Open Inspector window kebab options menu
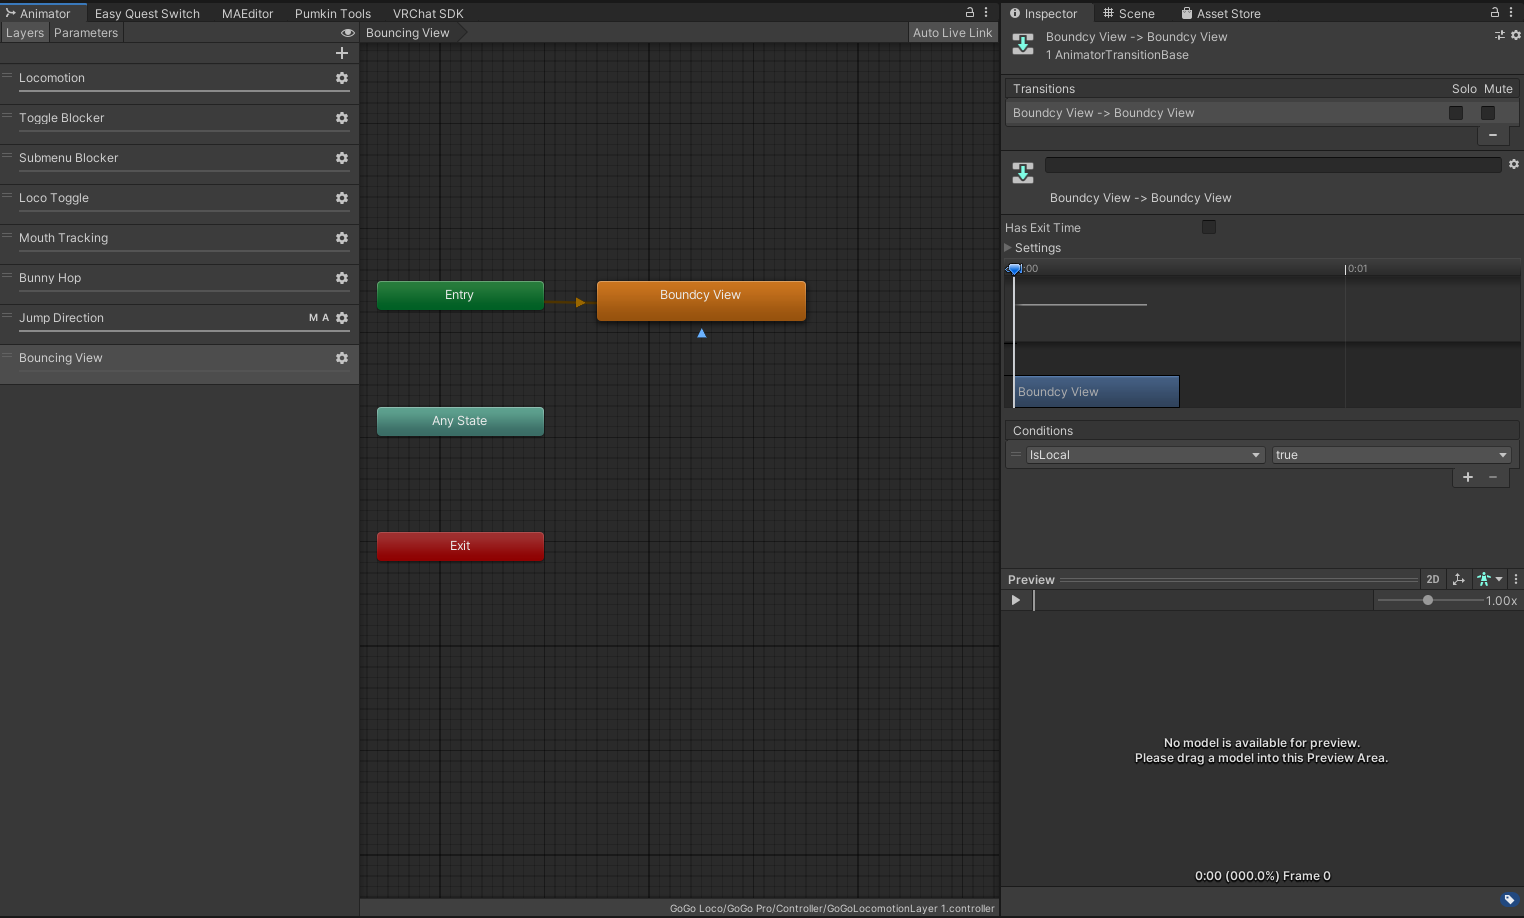 pyautogui.click(x=1511, y=12)
